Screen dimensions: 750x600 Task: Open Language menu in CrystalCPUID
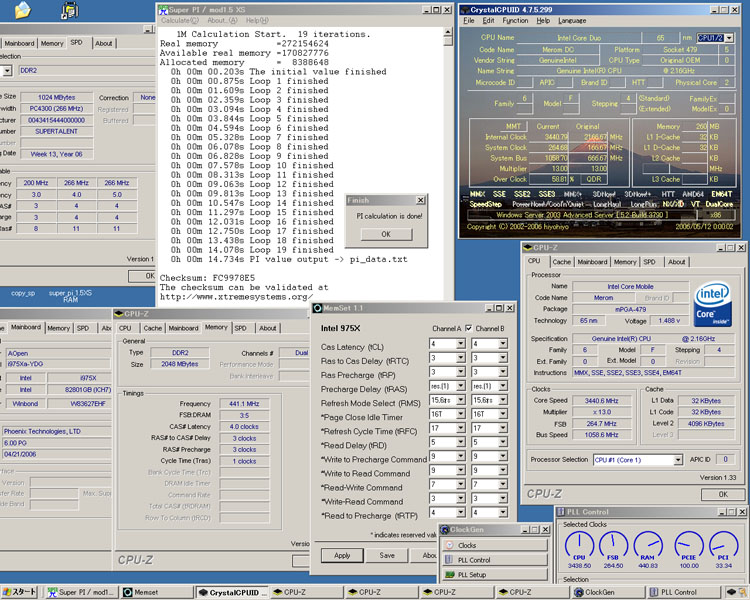tap(572, 21)
